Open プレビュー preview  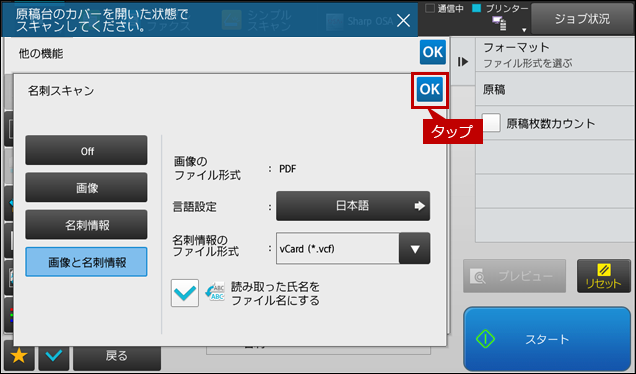pos(514,276)
